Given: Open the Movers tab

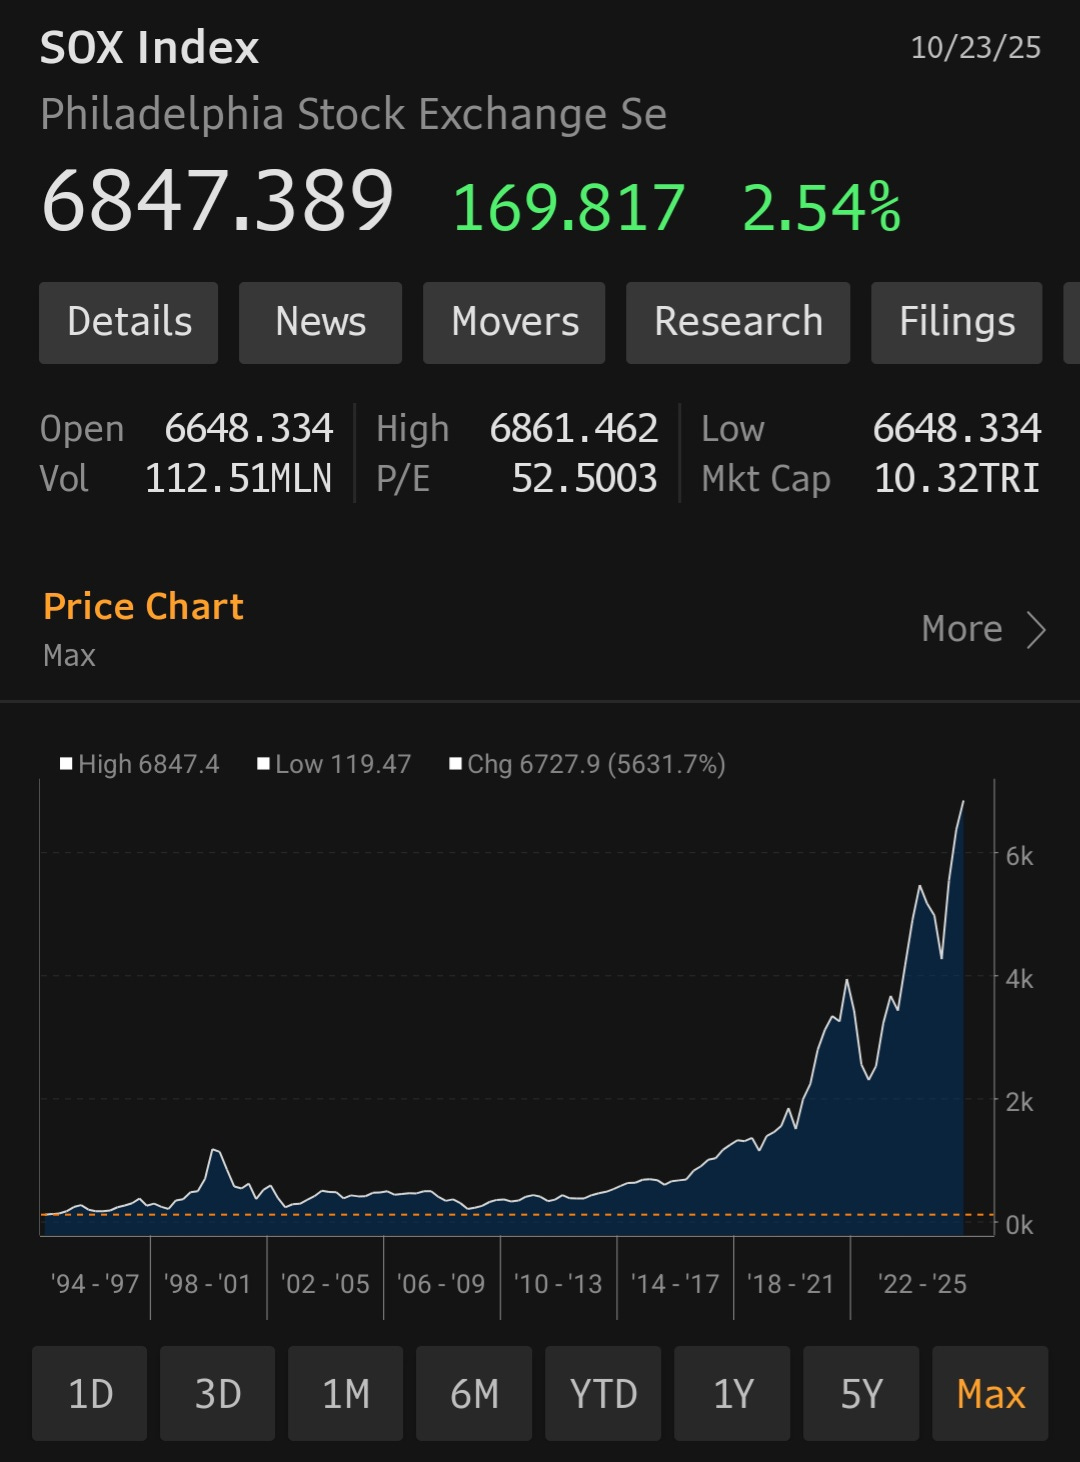Looking at the screenshot, I should tap(514, 322).
